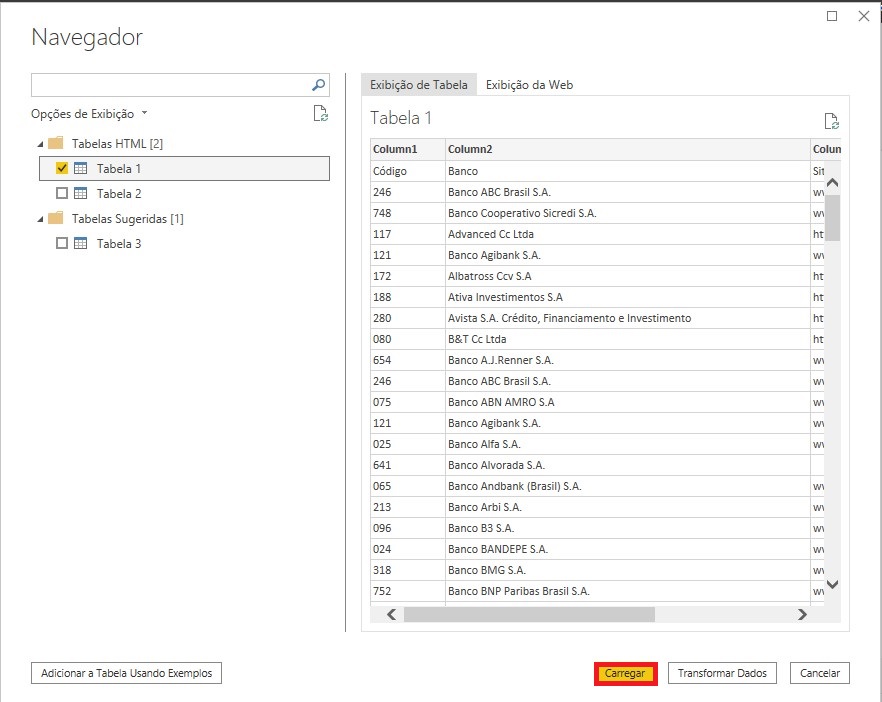This screenshot has width=882, height=702.
Task: Click the horizontal scroll right arrow
Action: click(802, 615)
